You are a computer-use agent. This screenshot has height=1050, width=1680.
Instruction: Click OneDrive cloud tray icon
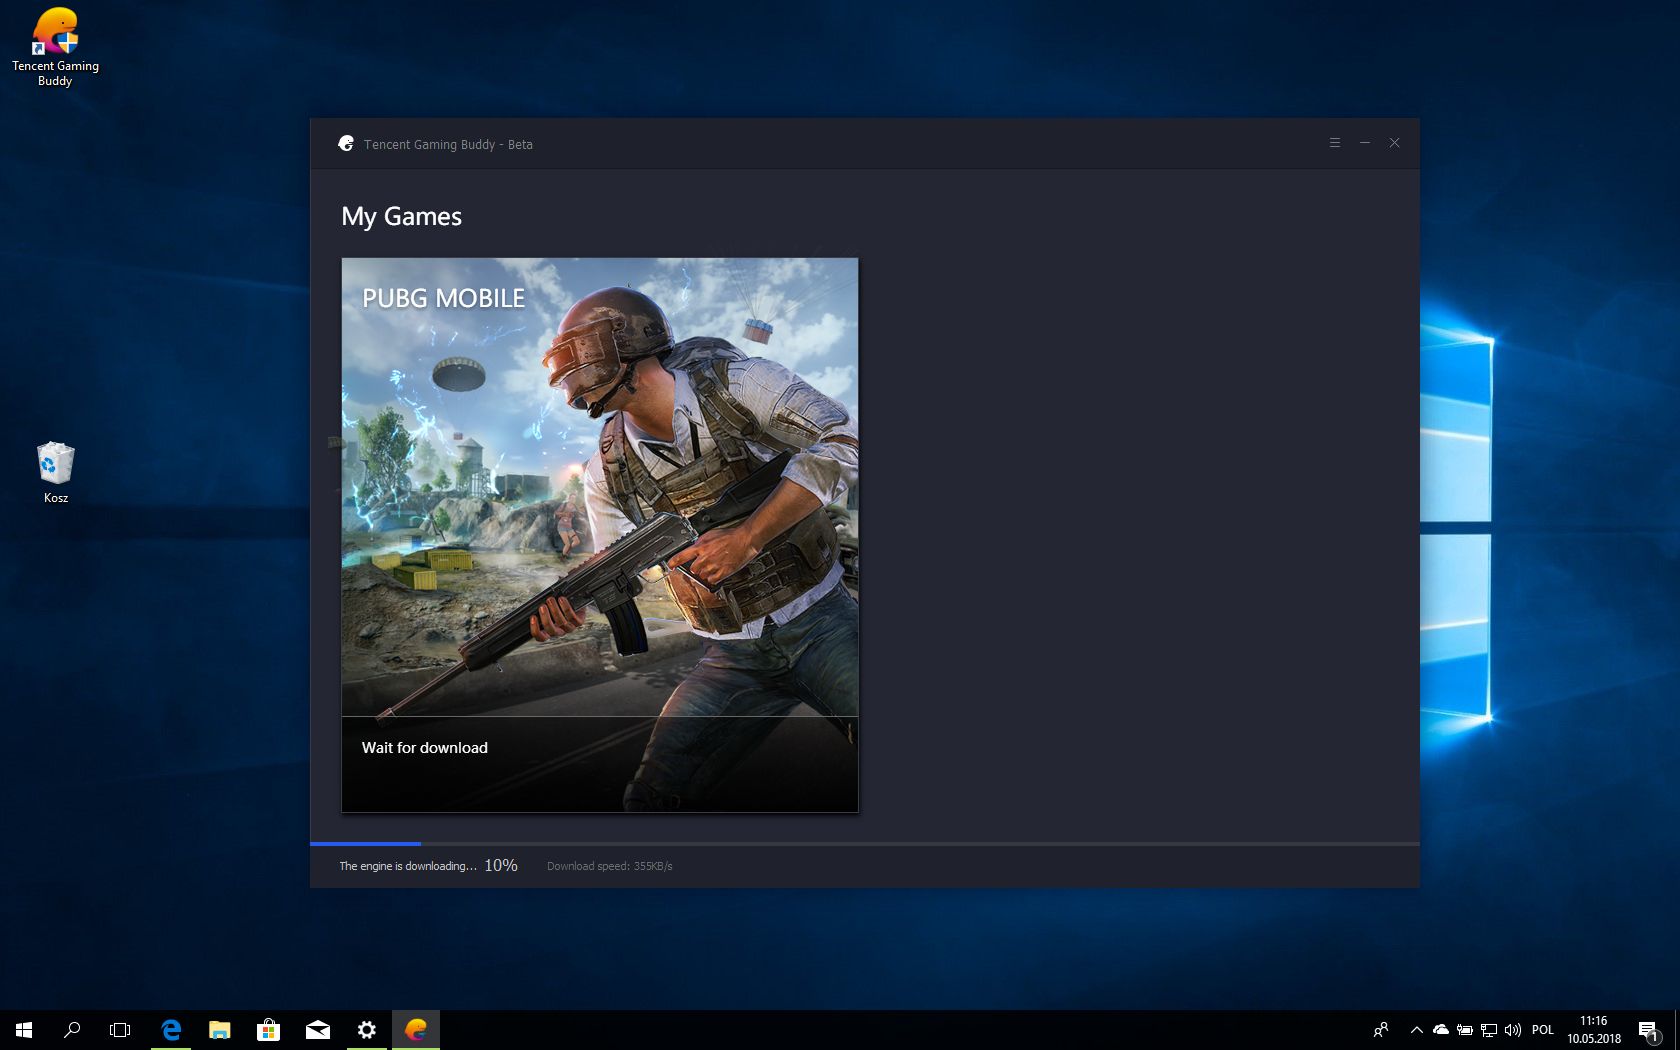[1441, 1029]
